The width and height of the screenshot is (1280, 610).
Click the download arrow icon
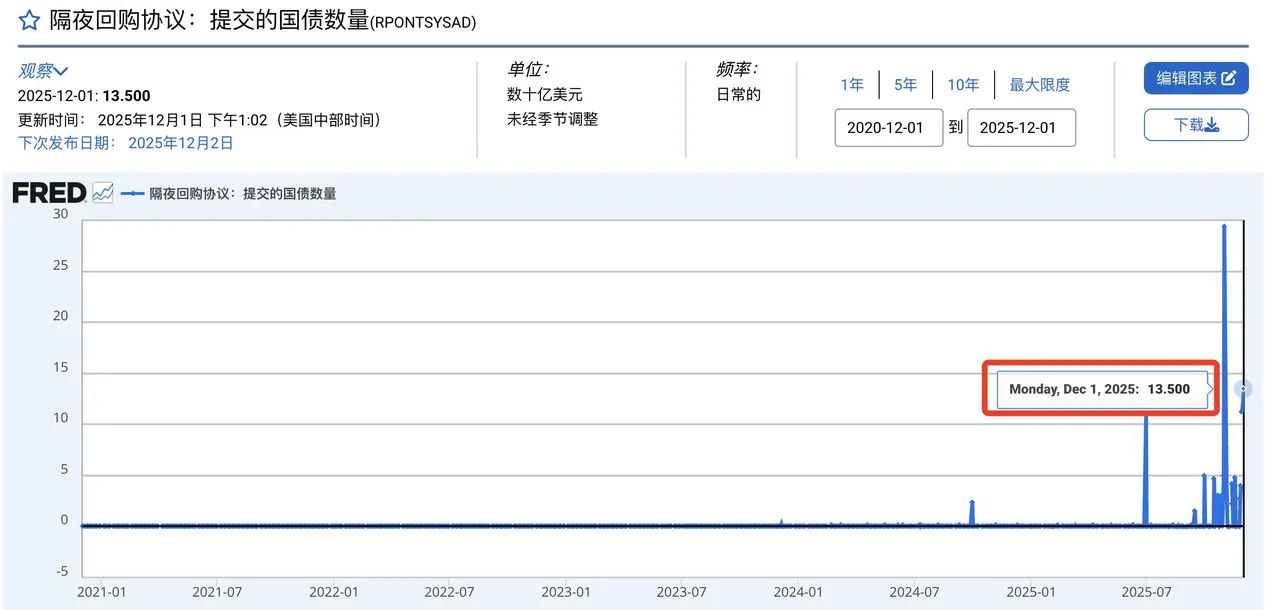[x=1211, y=126]
